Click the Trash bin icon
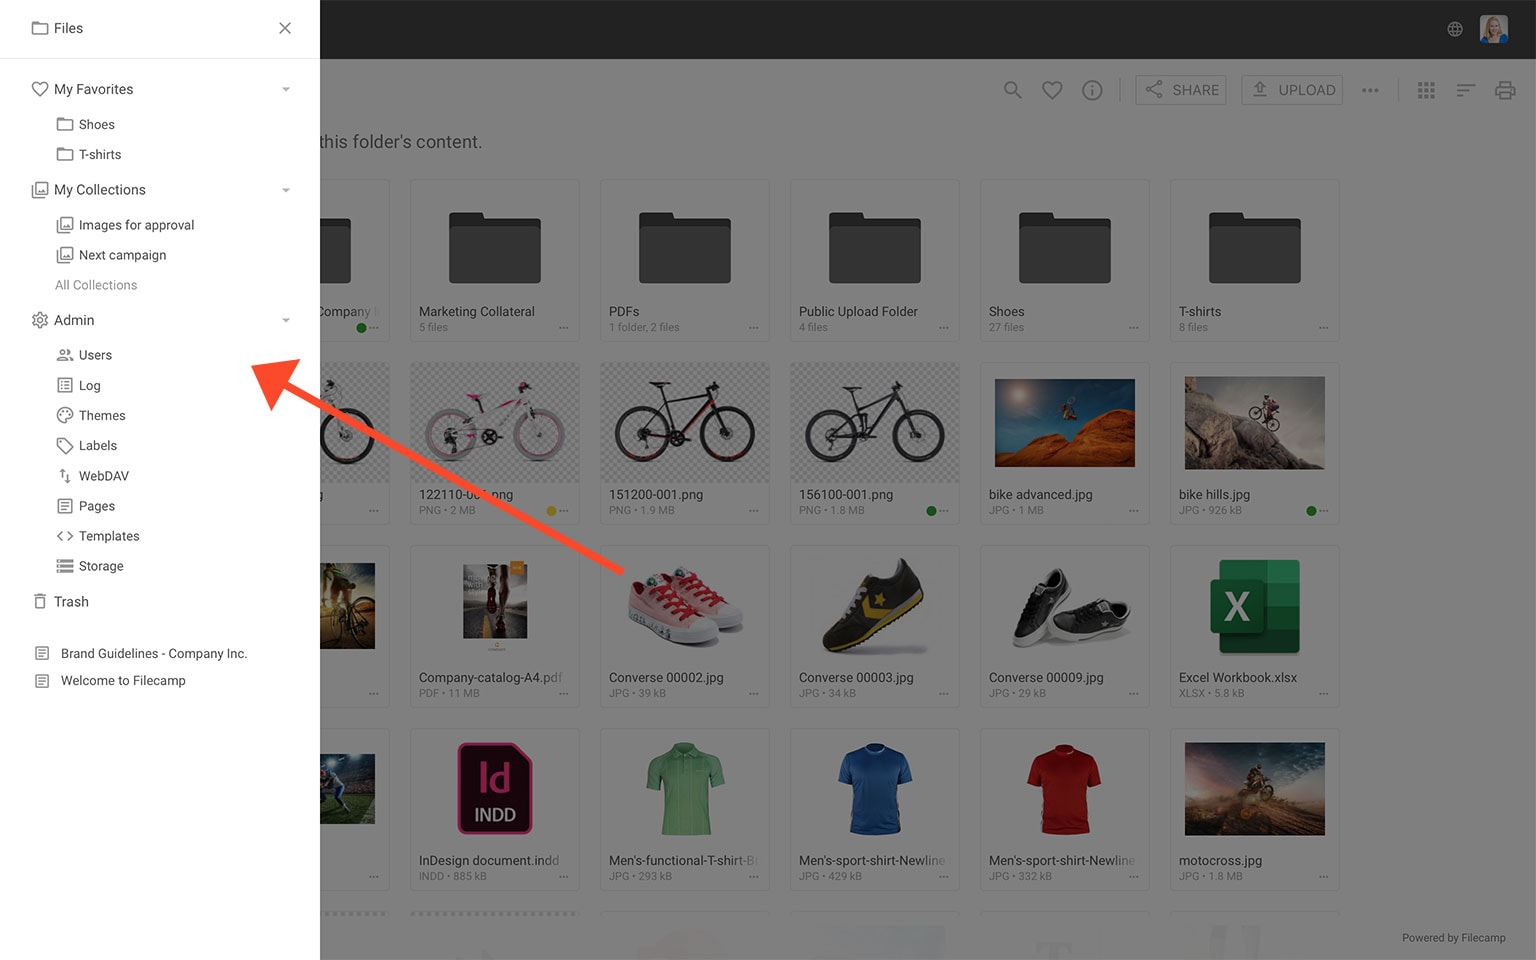Viewport: 1536px width, 960px height. [x=40, y=601]
